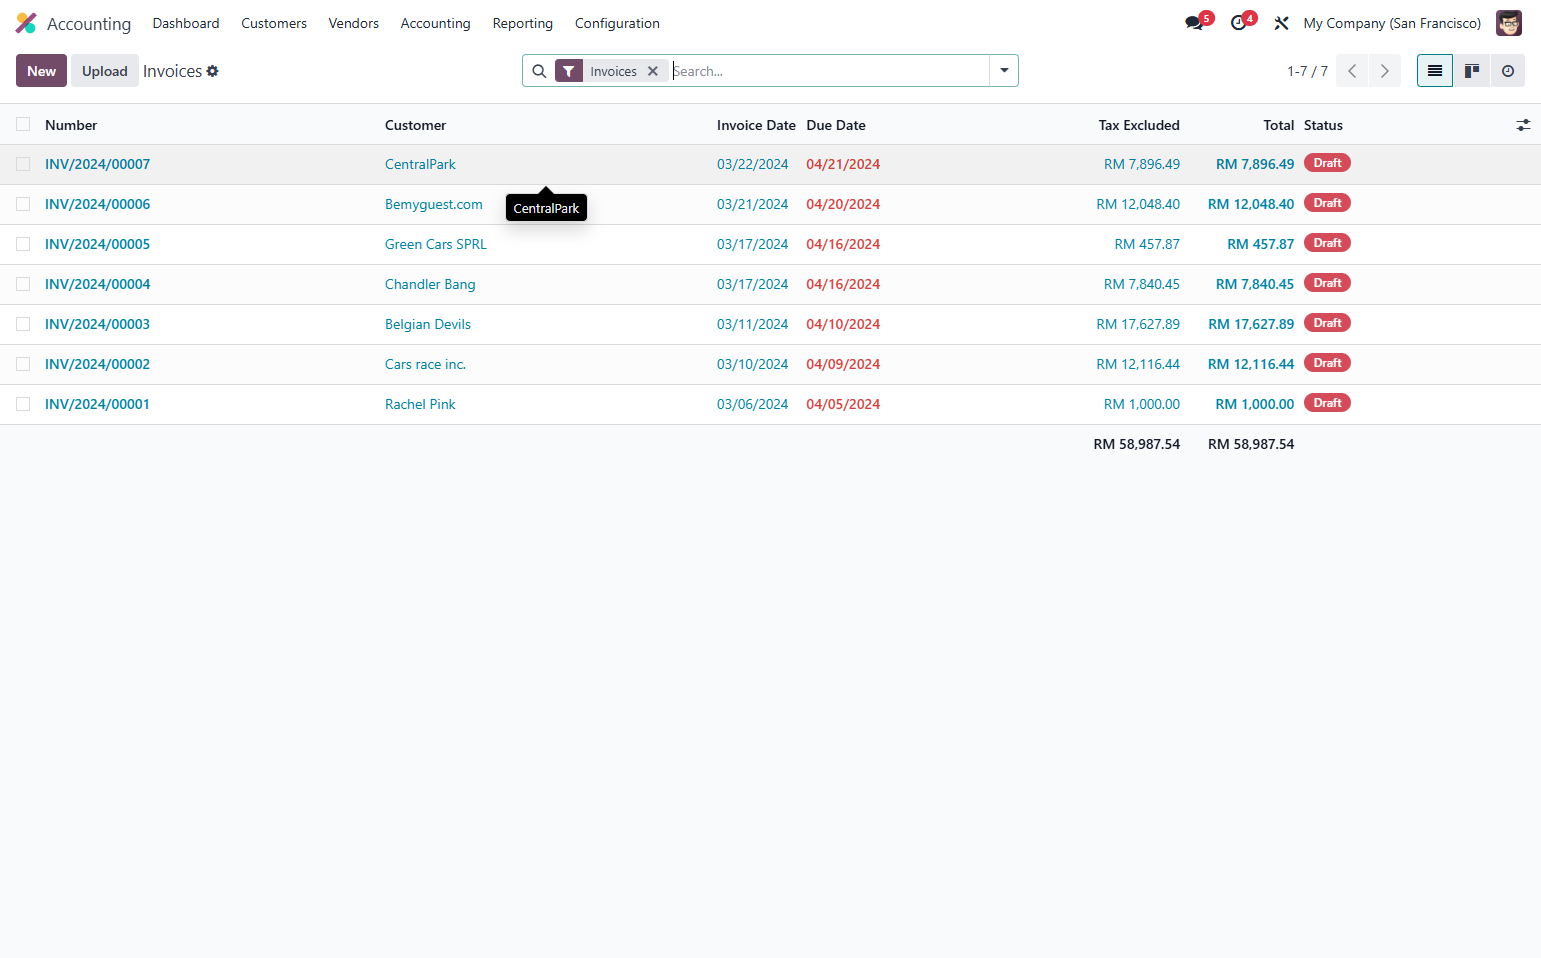The width and height of the screenshot is (1541, 958).
Task: Open the conversations chat icon
Action: coord(1194,23)
